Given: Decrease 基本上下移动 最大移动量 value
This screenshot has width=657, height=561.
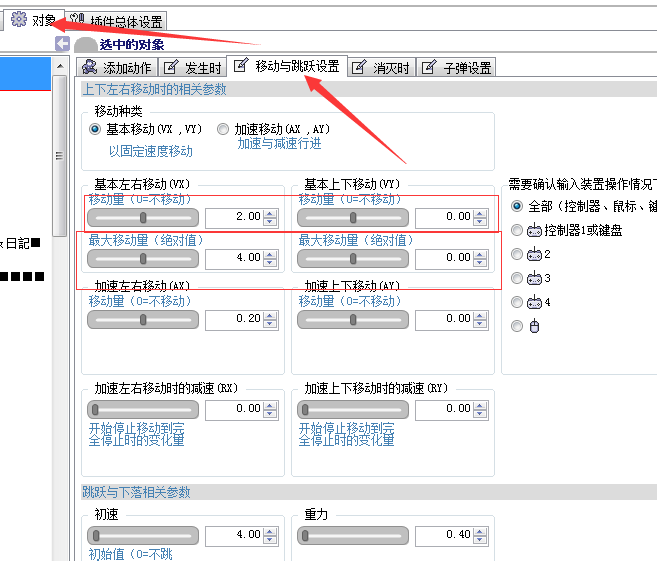Looking at the screenshot, I should [x=480, y=263].
